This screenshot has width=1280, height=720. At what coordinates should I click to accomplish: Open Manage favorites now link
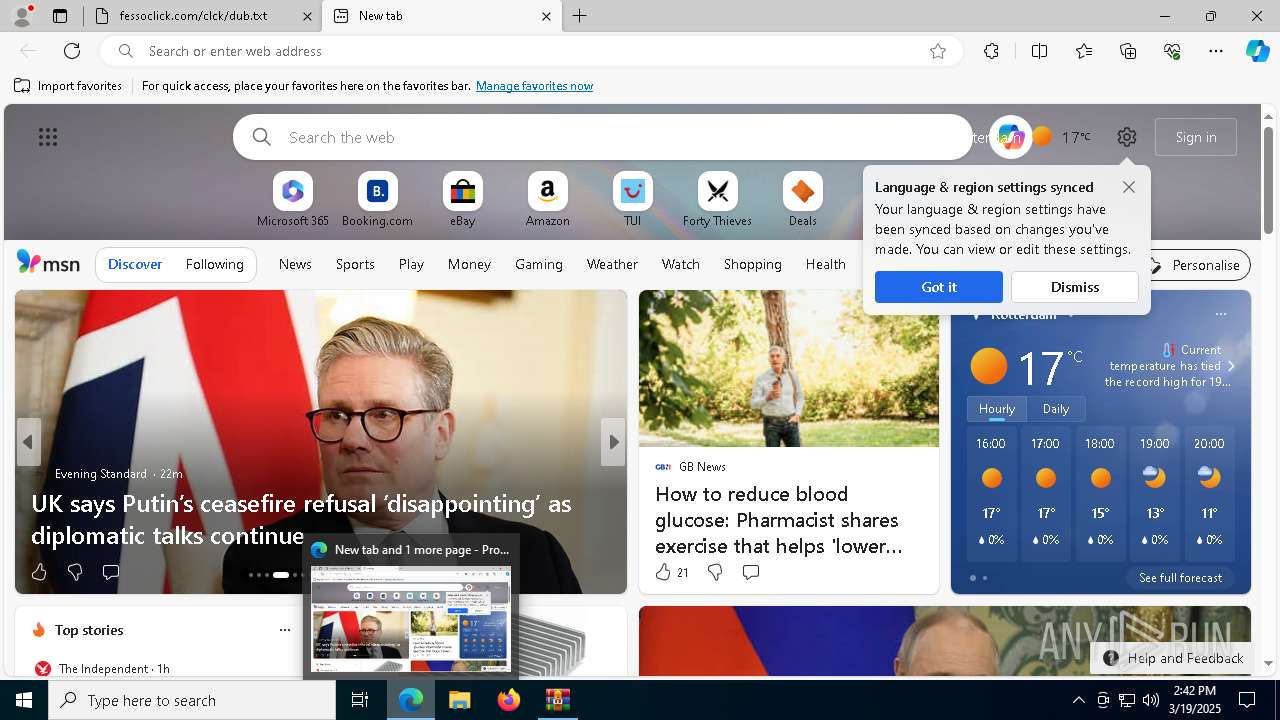click(x=534, y=86)
